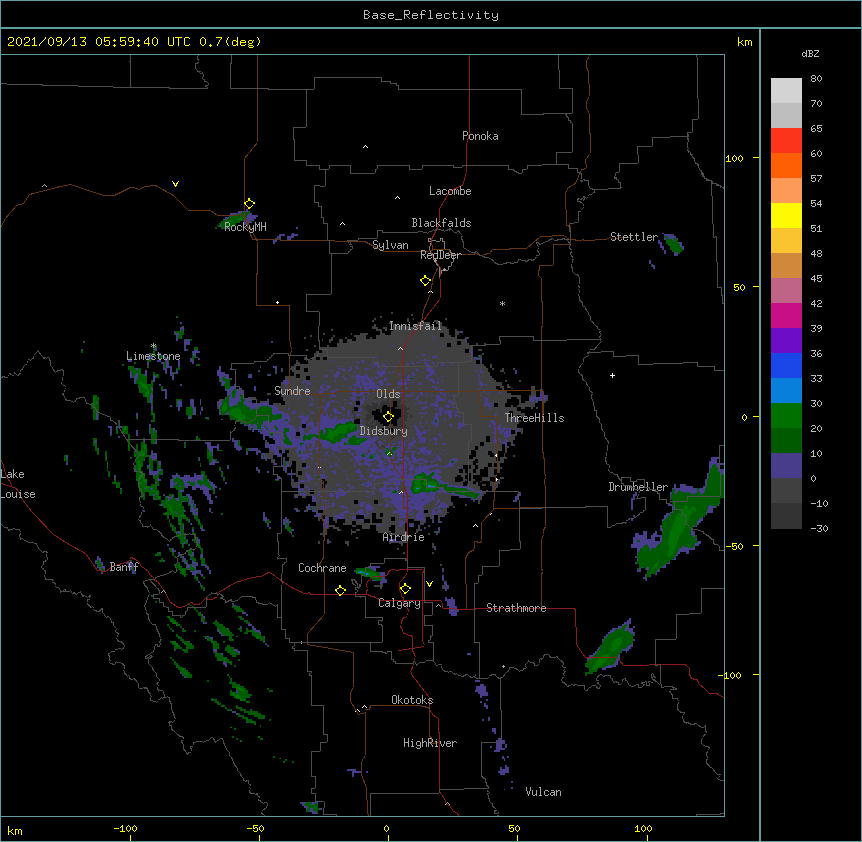The width and height of the screenshot is (862, 842).
Task: Click the Sylvan label
Action: [x=390, y=245]
